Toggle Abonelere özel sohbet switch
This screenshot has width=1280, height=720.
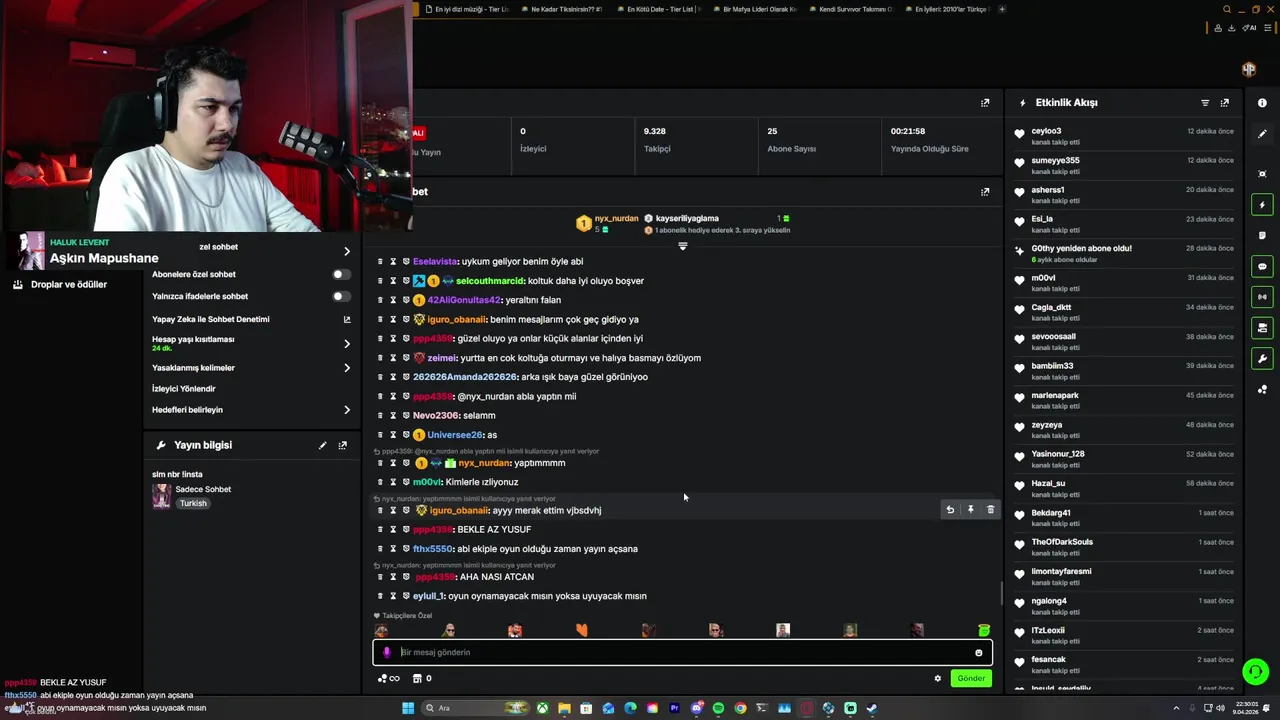[341, 274]
